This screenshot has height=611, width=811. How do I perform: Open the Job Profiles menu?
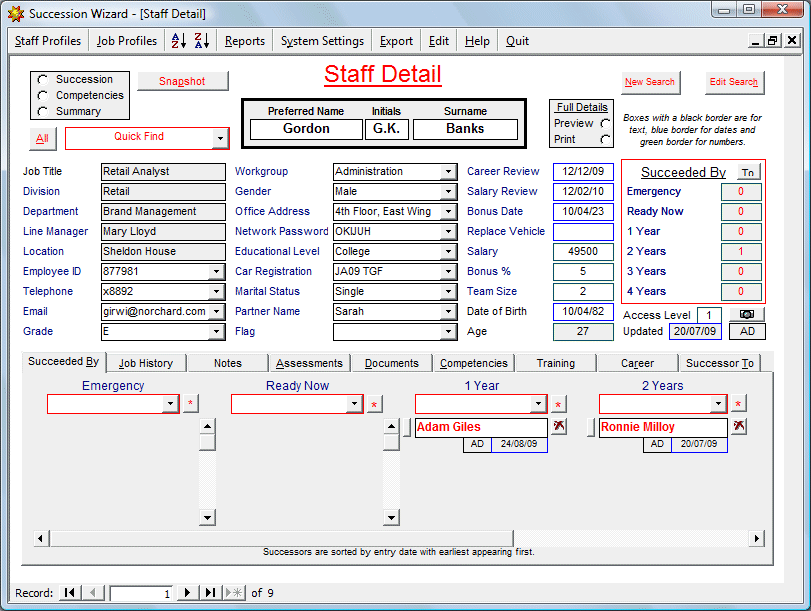point(127,41)
